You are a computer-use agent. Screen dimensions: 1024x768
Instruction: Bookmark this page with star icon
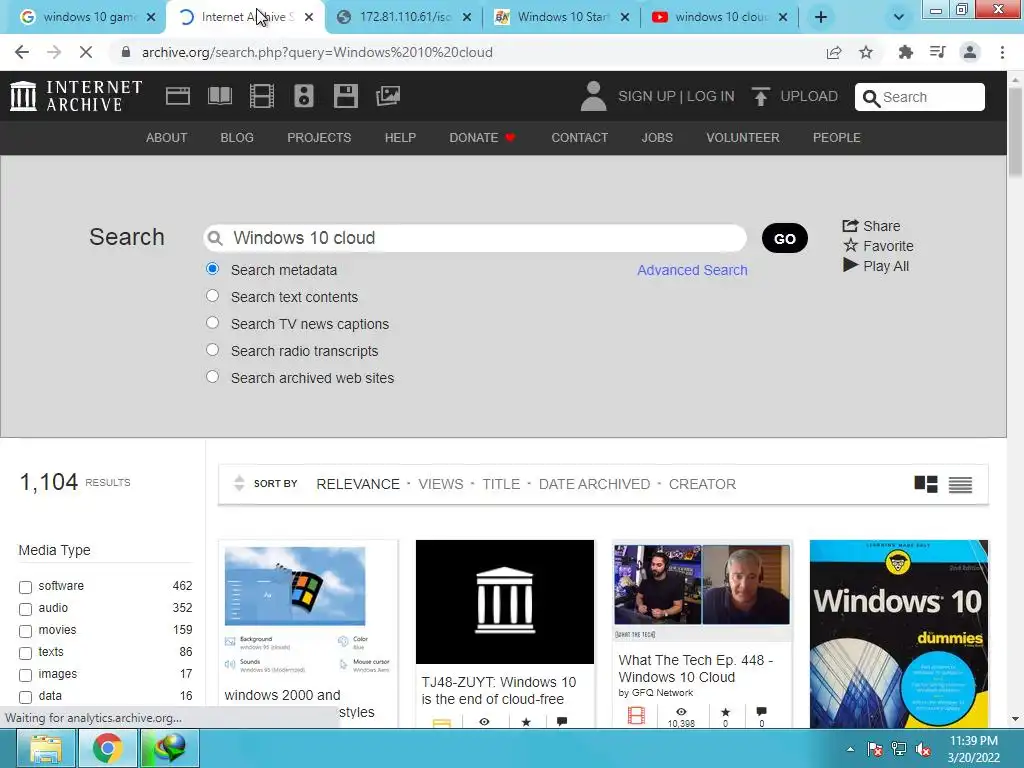866,52
